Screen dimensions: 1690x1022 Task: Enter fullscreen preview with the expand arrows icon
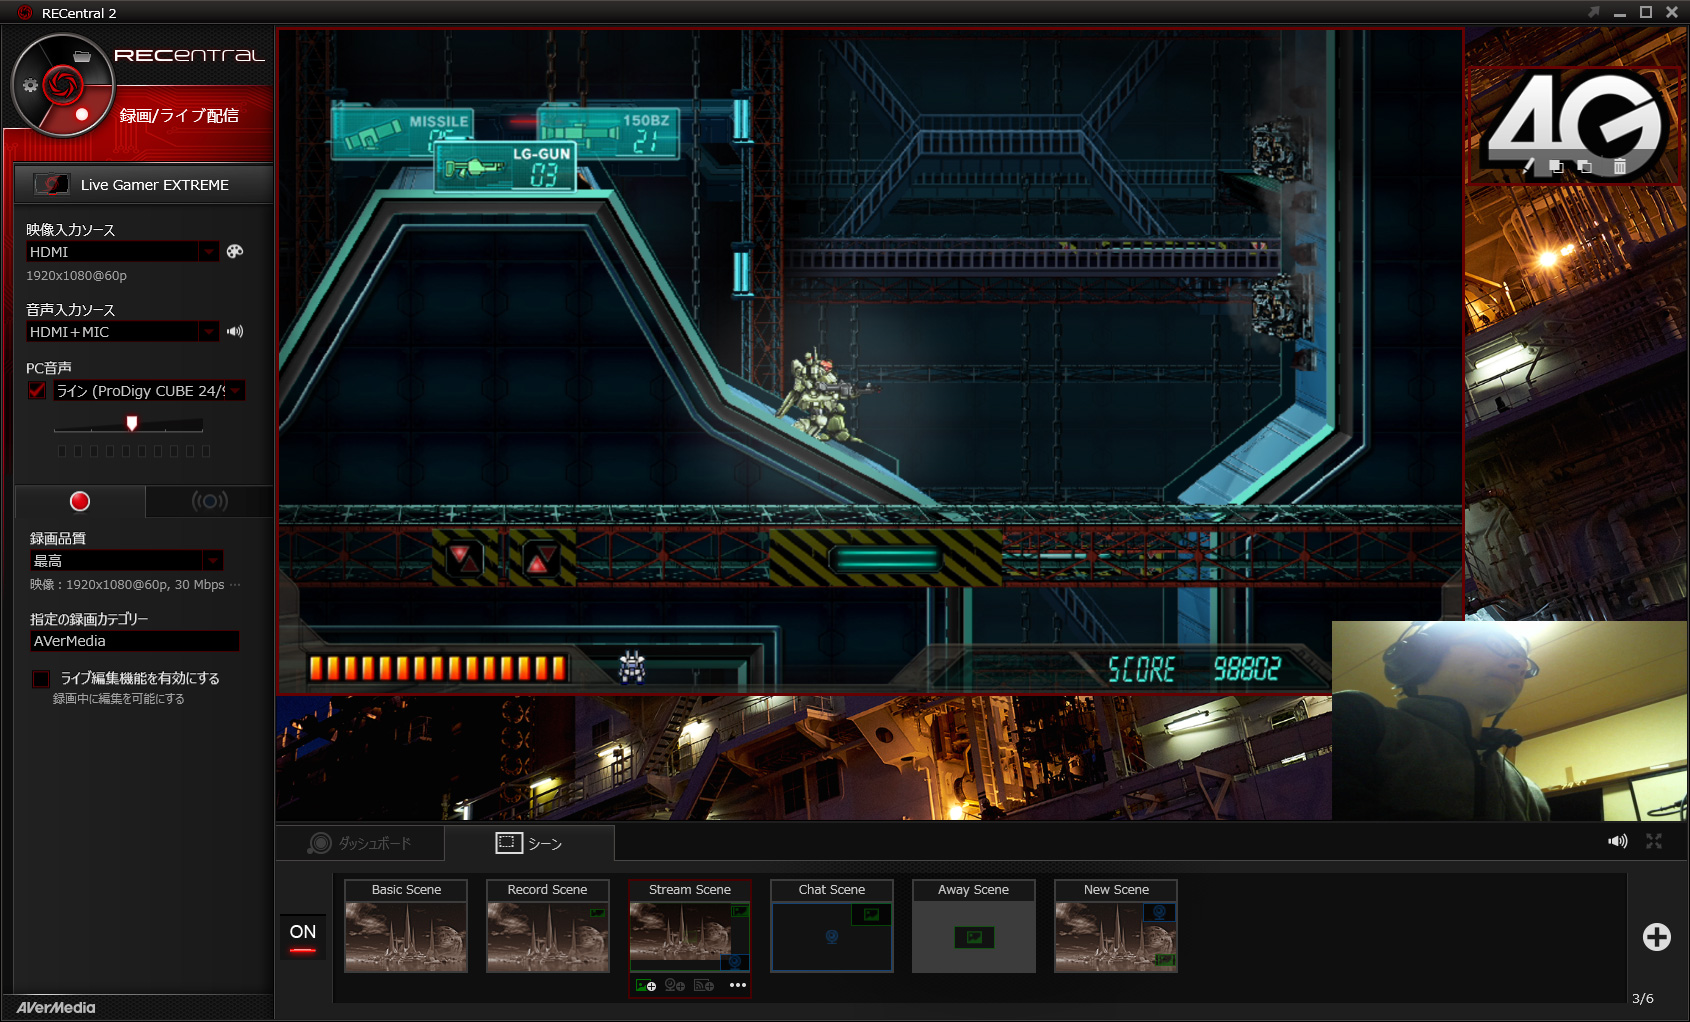1654,841
